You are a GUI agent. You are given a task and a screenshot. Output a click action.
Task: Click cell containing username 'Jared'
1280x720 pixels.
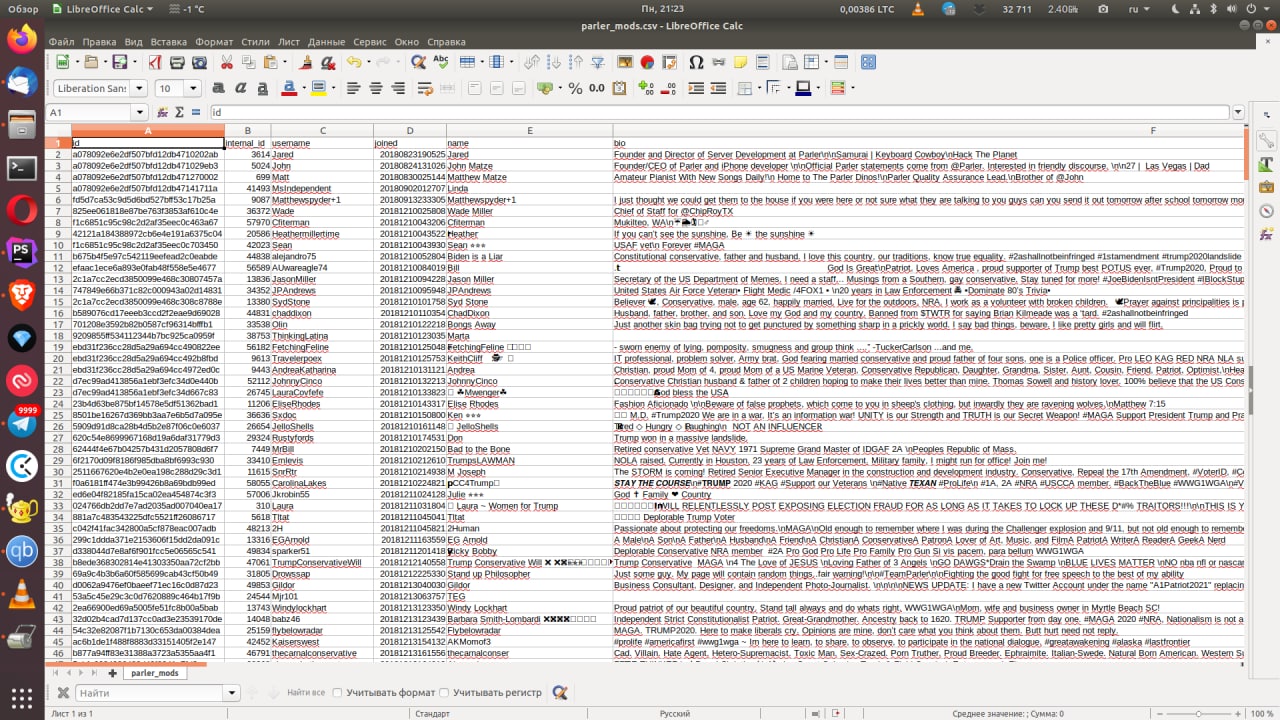322,155
